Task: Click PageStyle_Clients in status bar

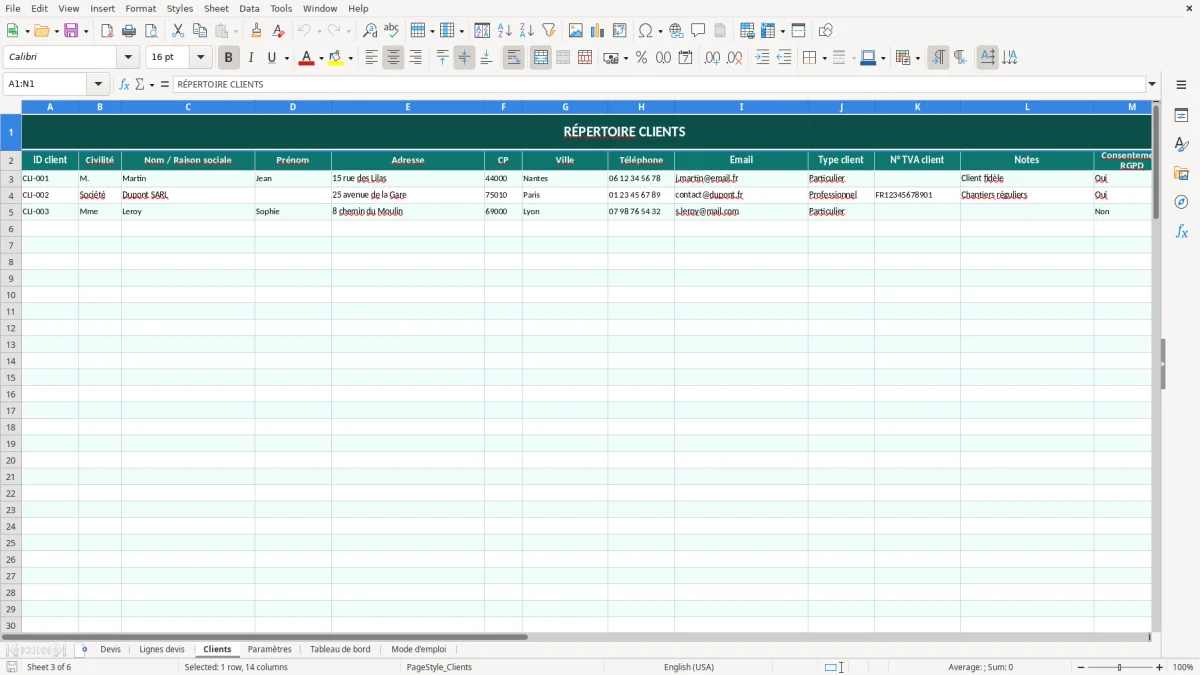Action: (x=439, y=667)
